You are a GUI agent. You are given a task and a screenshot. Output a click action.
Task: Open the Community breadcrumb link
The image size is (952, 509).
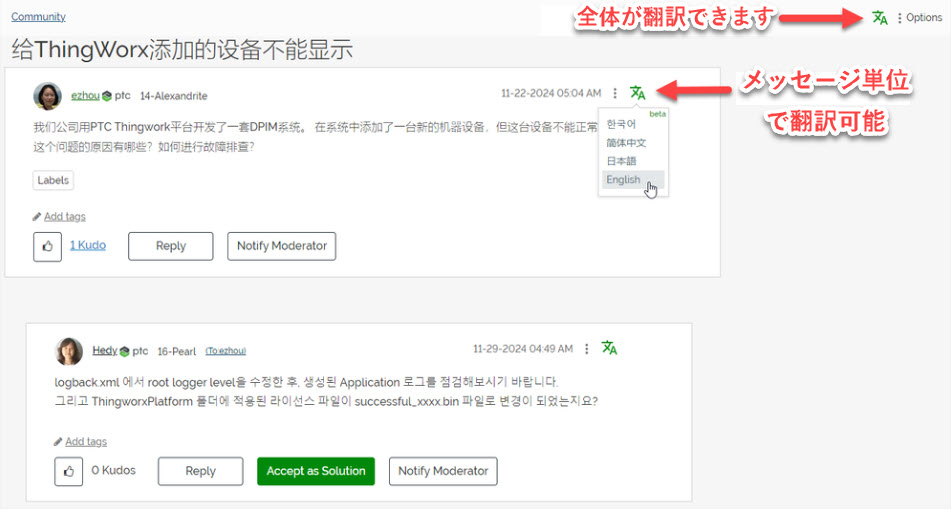[x=38, y=16]
